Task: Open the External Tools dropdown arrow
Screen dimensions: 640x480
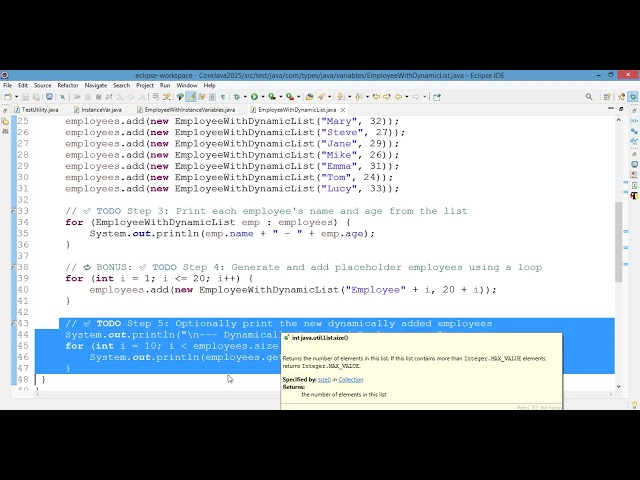Action: point(299,97)
